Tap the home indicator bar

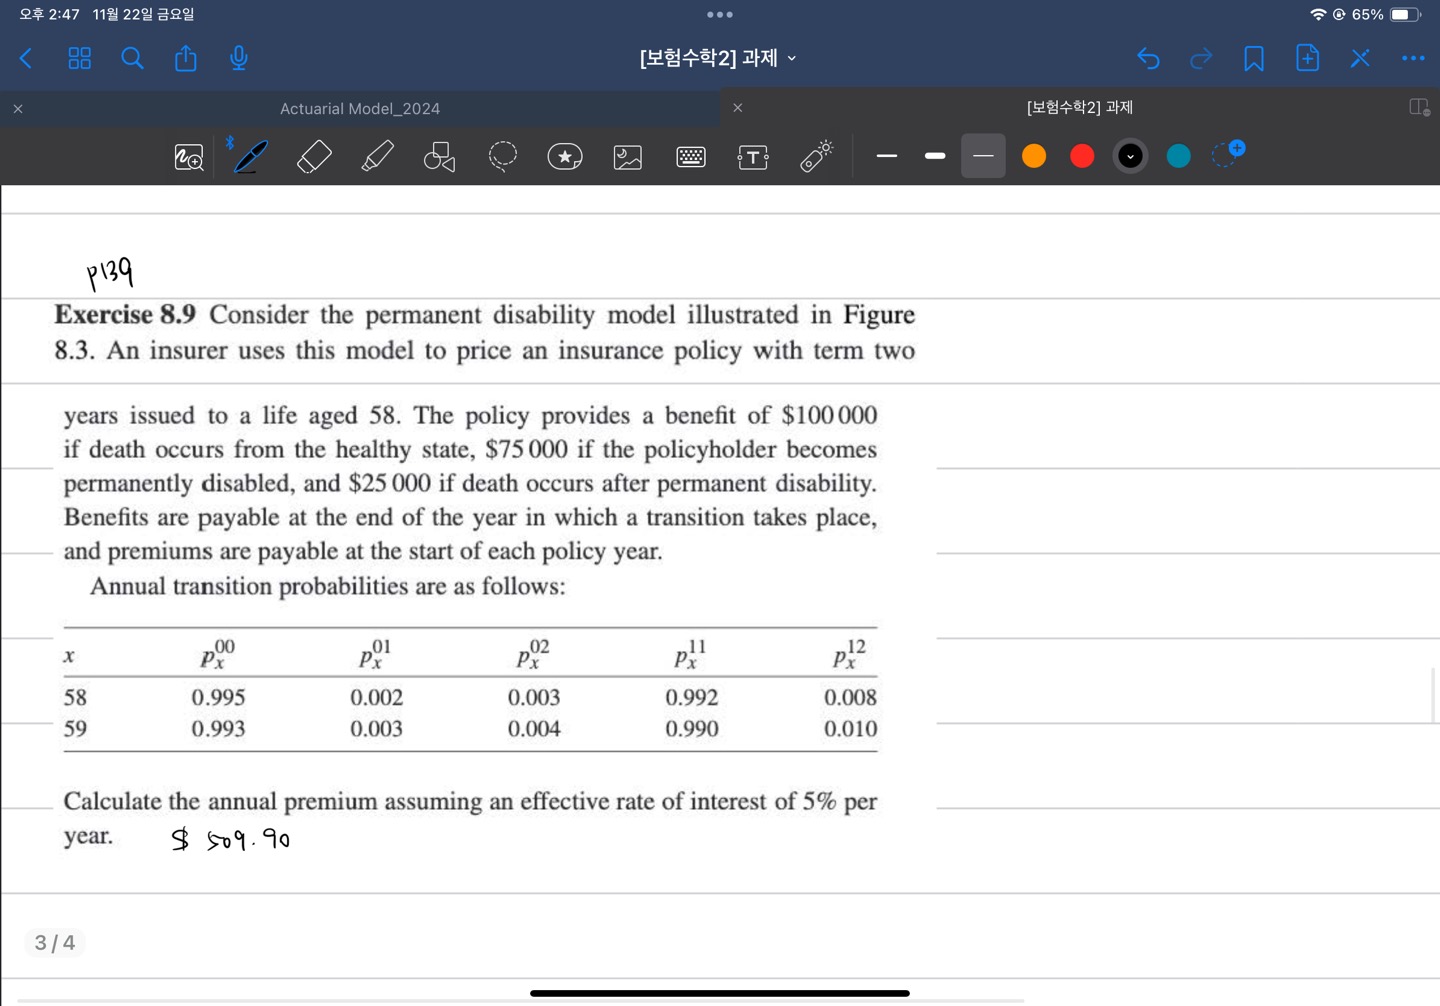[720, 993]
